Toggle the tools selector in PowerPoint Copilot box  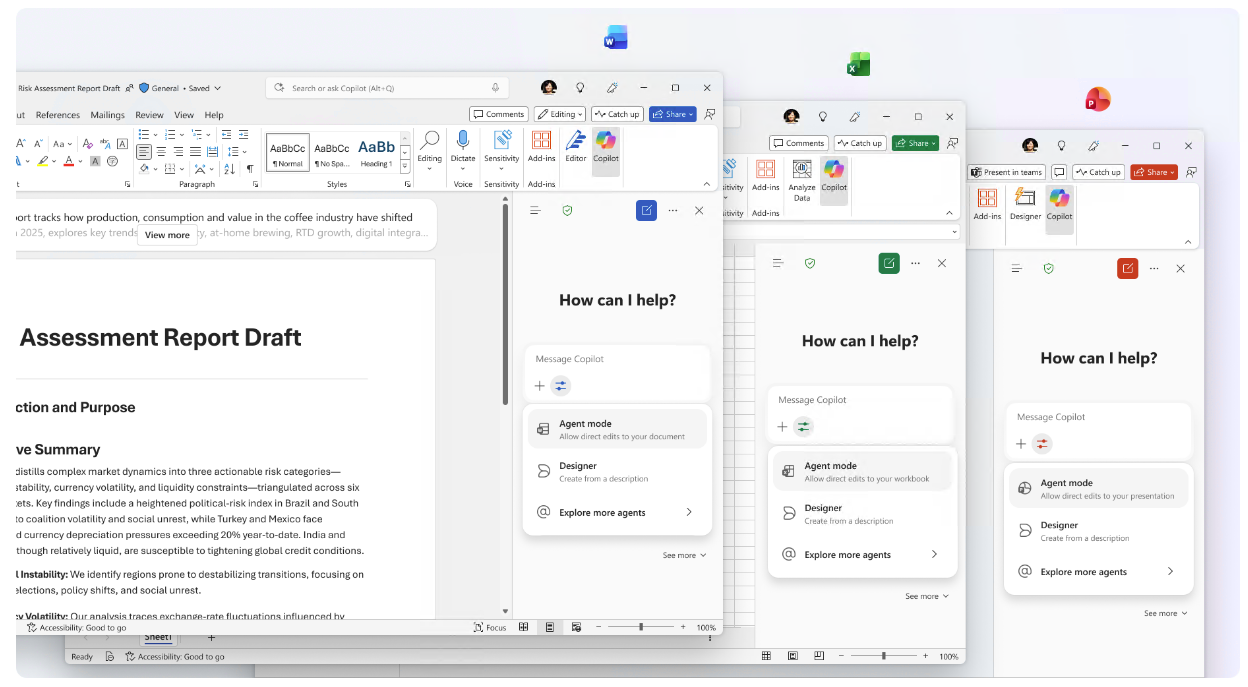point(1042,444)
